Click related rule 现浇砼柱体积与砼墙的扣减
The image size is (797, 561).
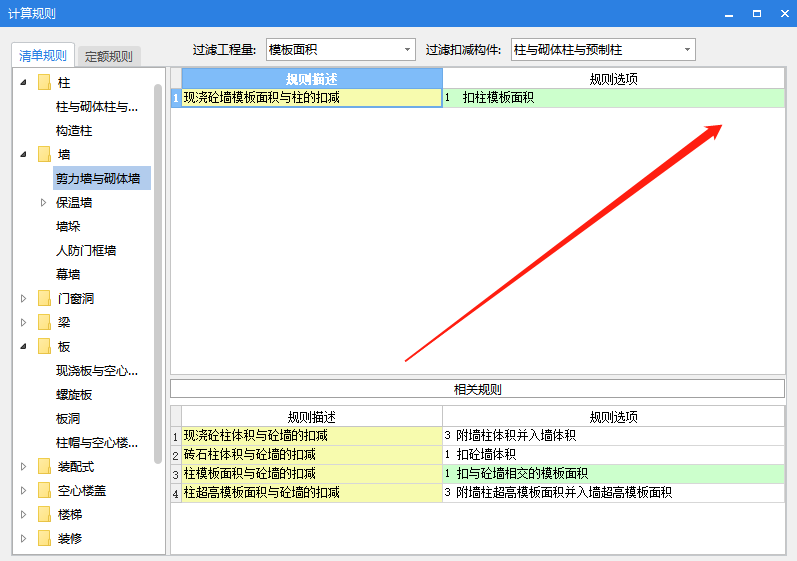tap(312, 435)
